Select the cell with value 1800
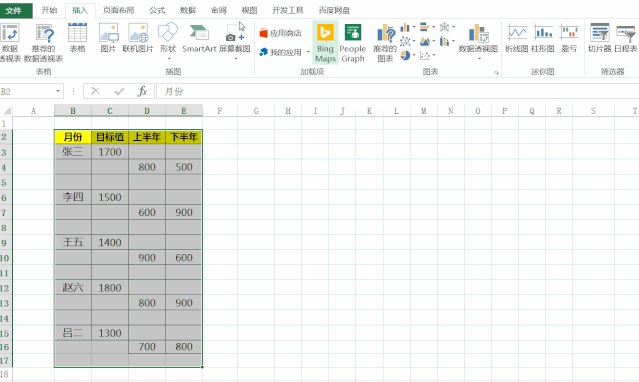This screenshot has width=639, height=382. pos(110,288)
